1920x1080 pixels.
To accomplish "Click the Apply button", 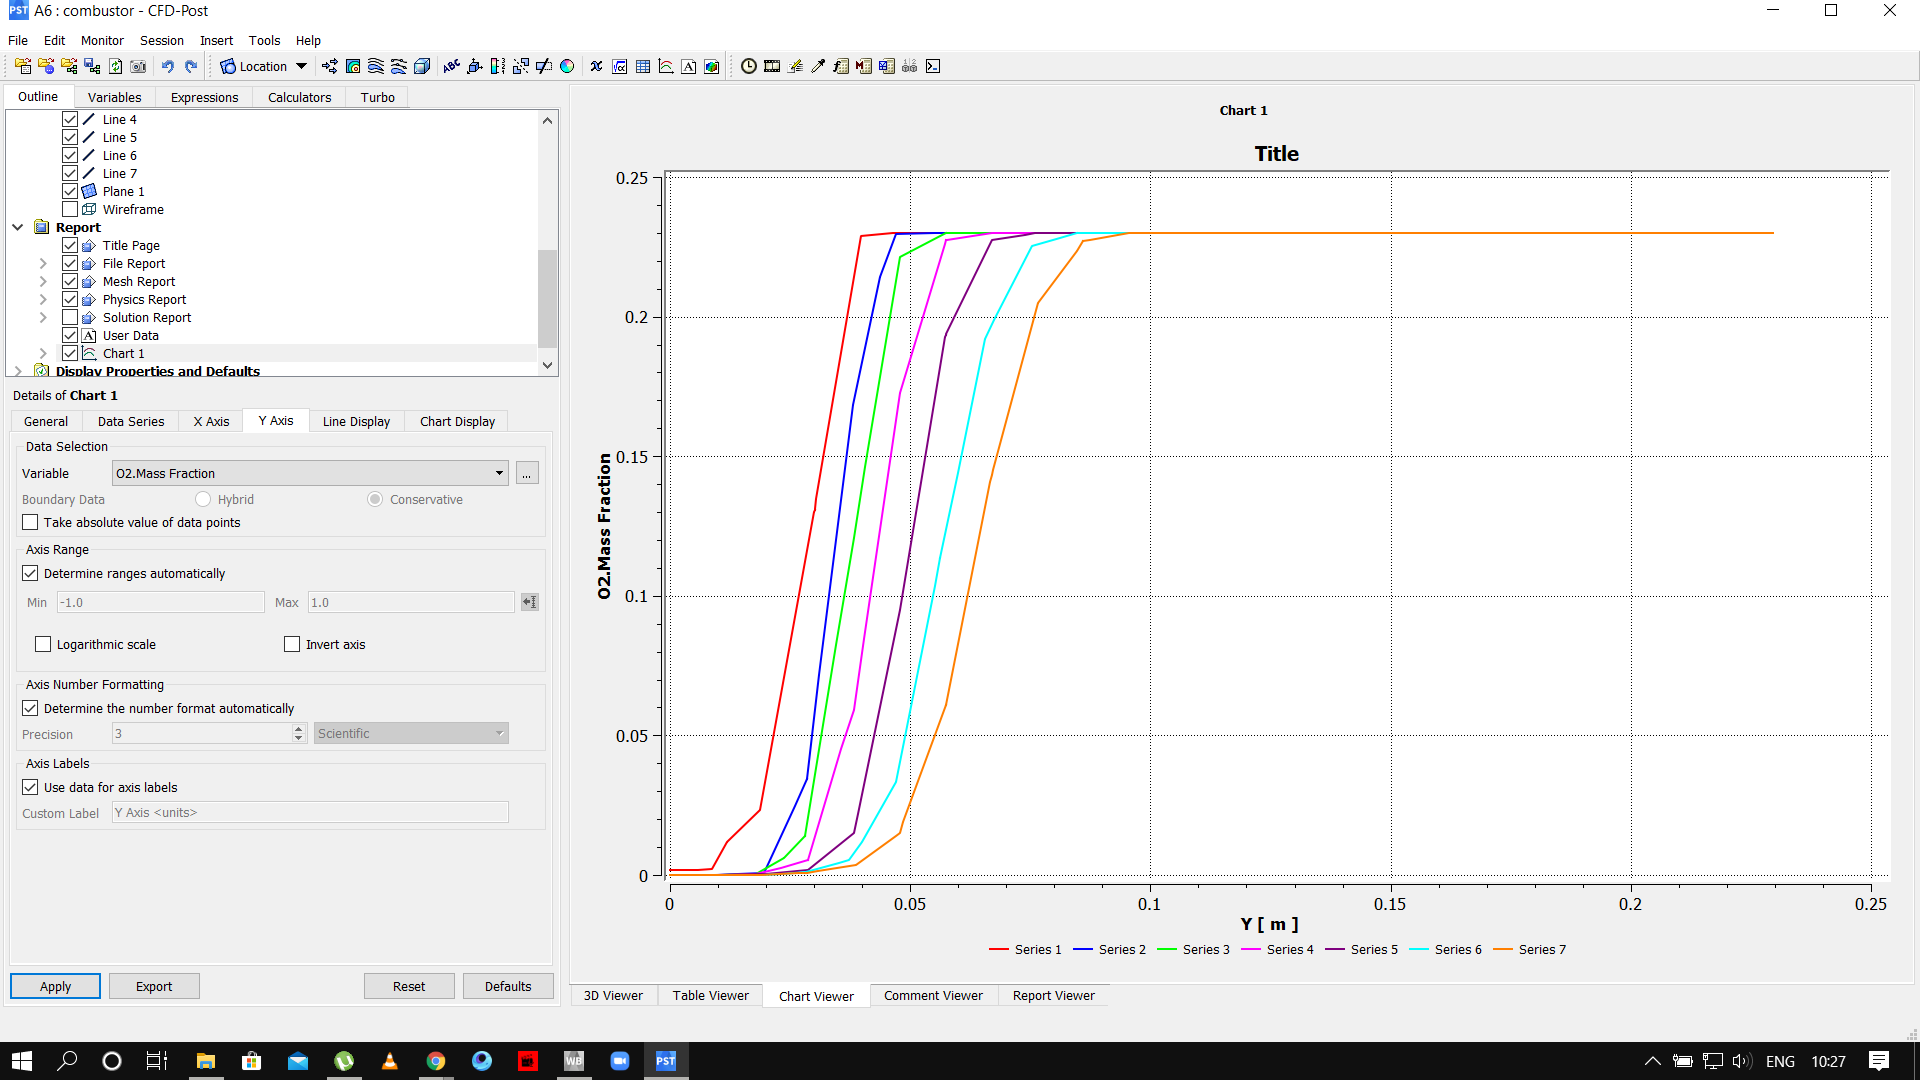I will pyautogui.click(x=55, y=986).
